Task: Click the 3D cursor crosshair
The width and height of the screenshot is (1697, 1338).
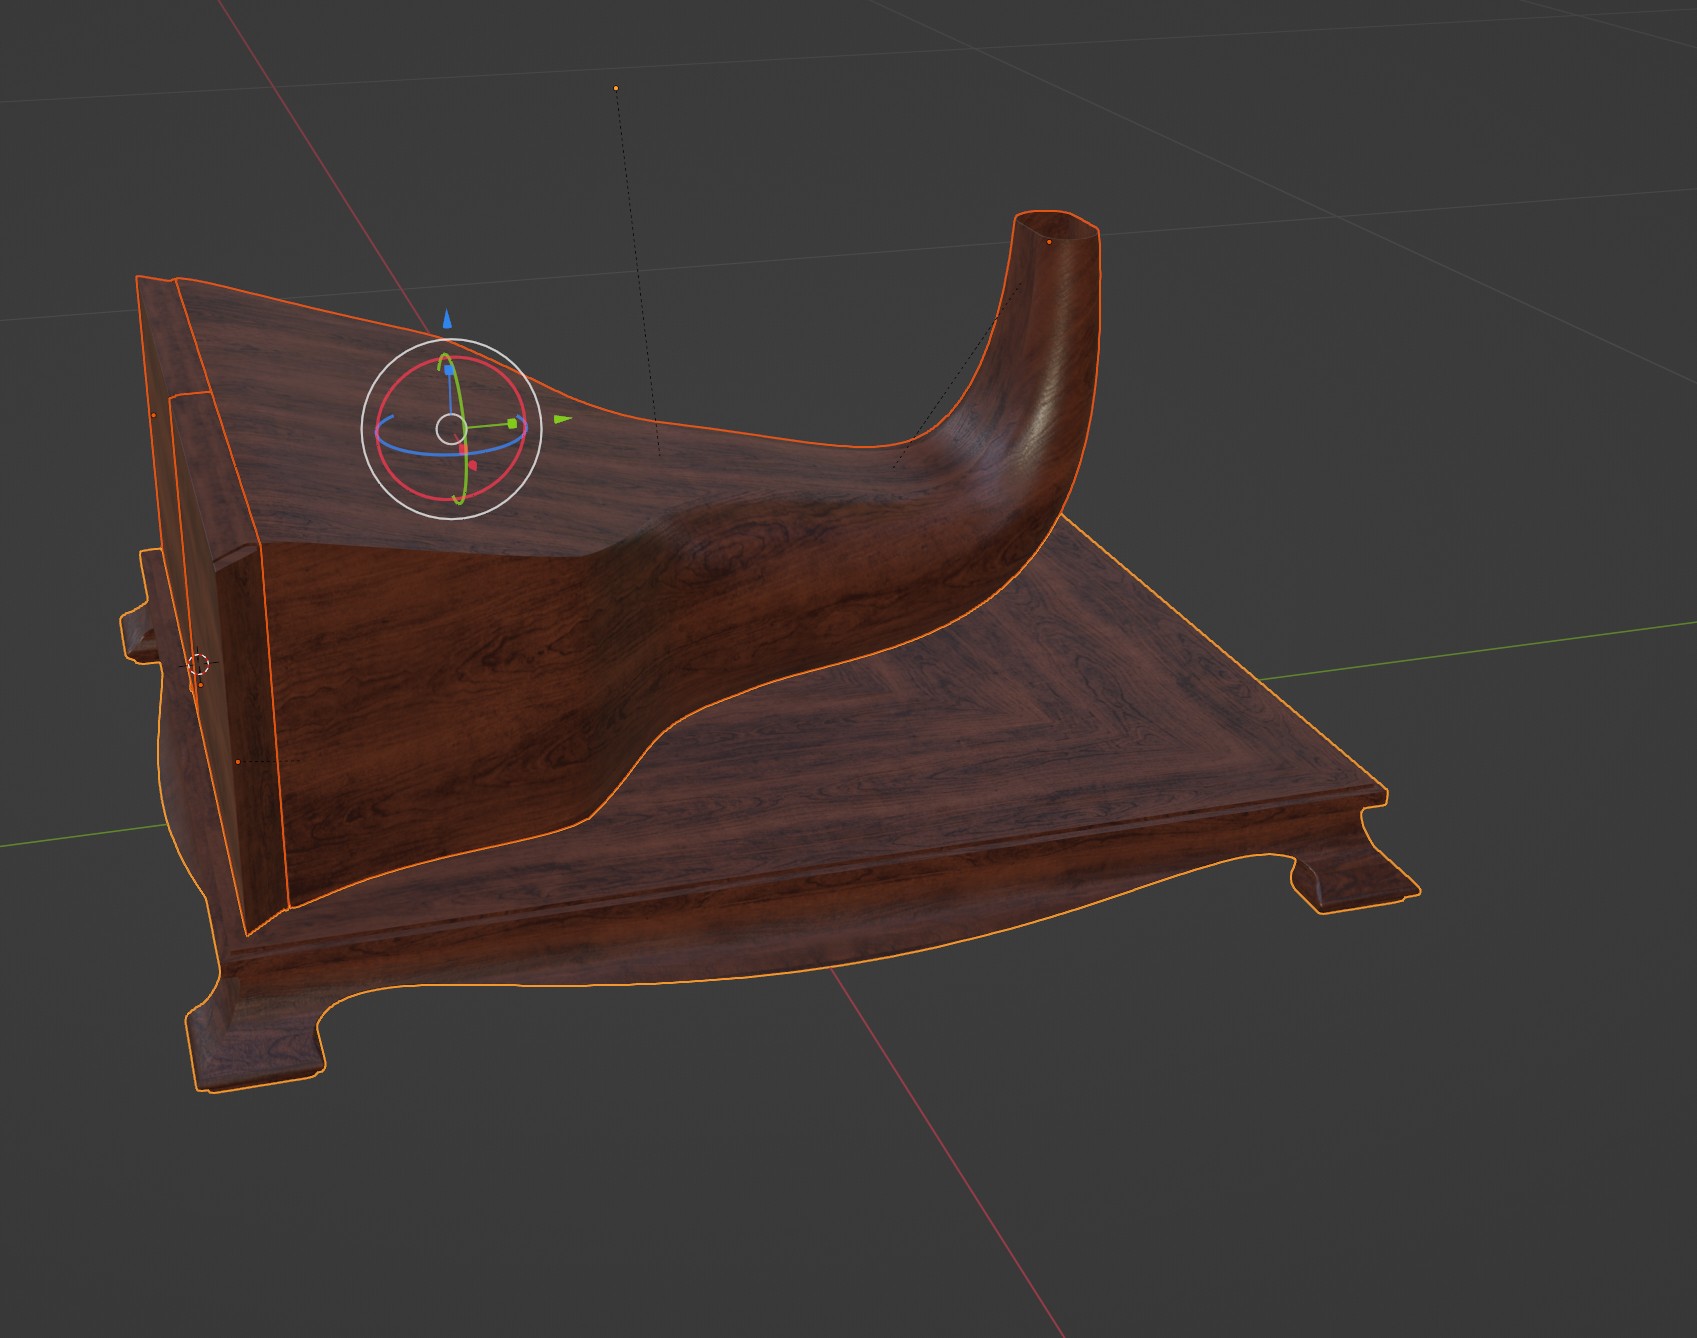Action: coord(198,664)
